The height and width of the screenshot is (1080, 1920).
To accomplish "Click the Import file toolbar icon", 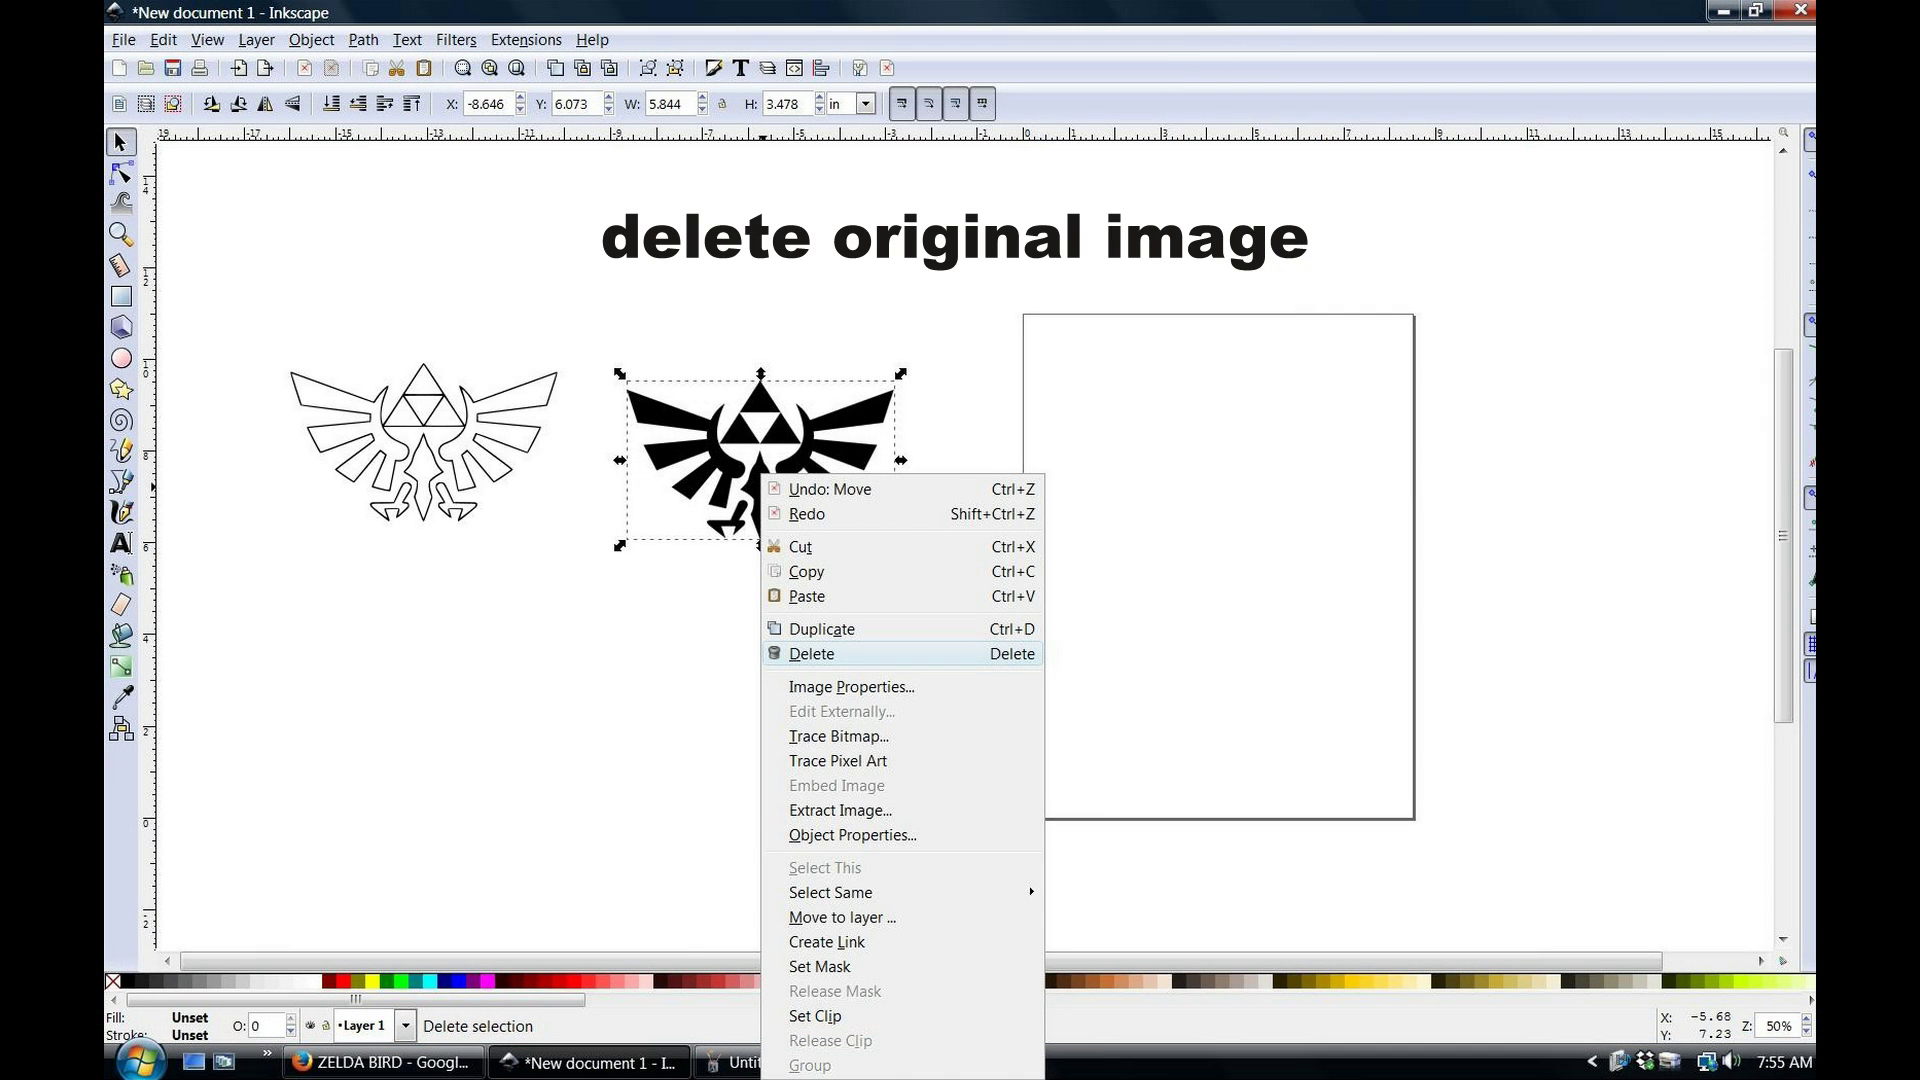I will [x=239, y=68].
